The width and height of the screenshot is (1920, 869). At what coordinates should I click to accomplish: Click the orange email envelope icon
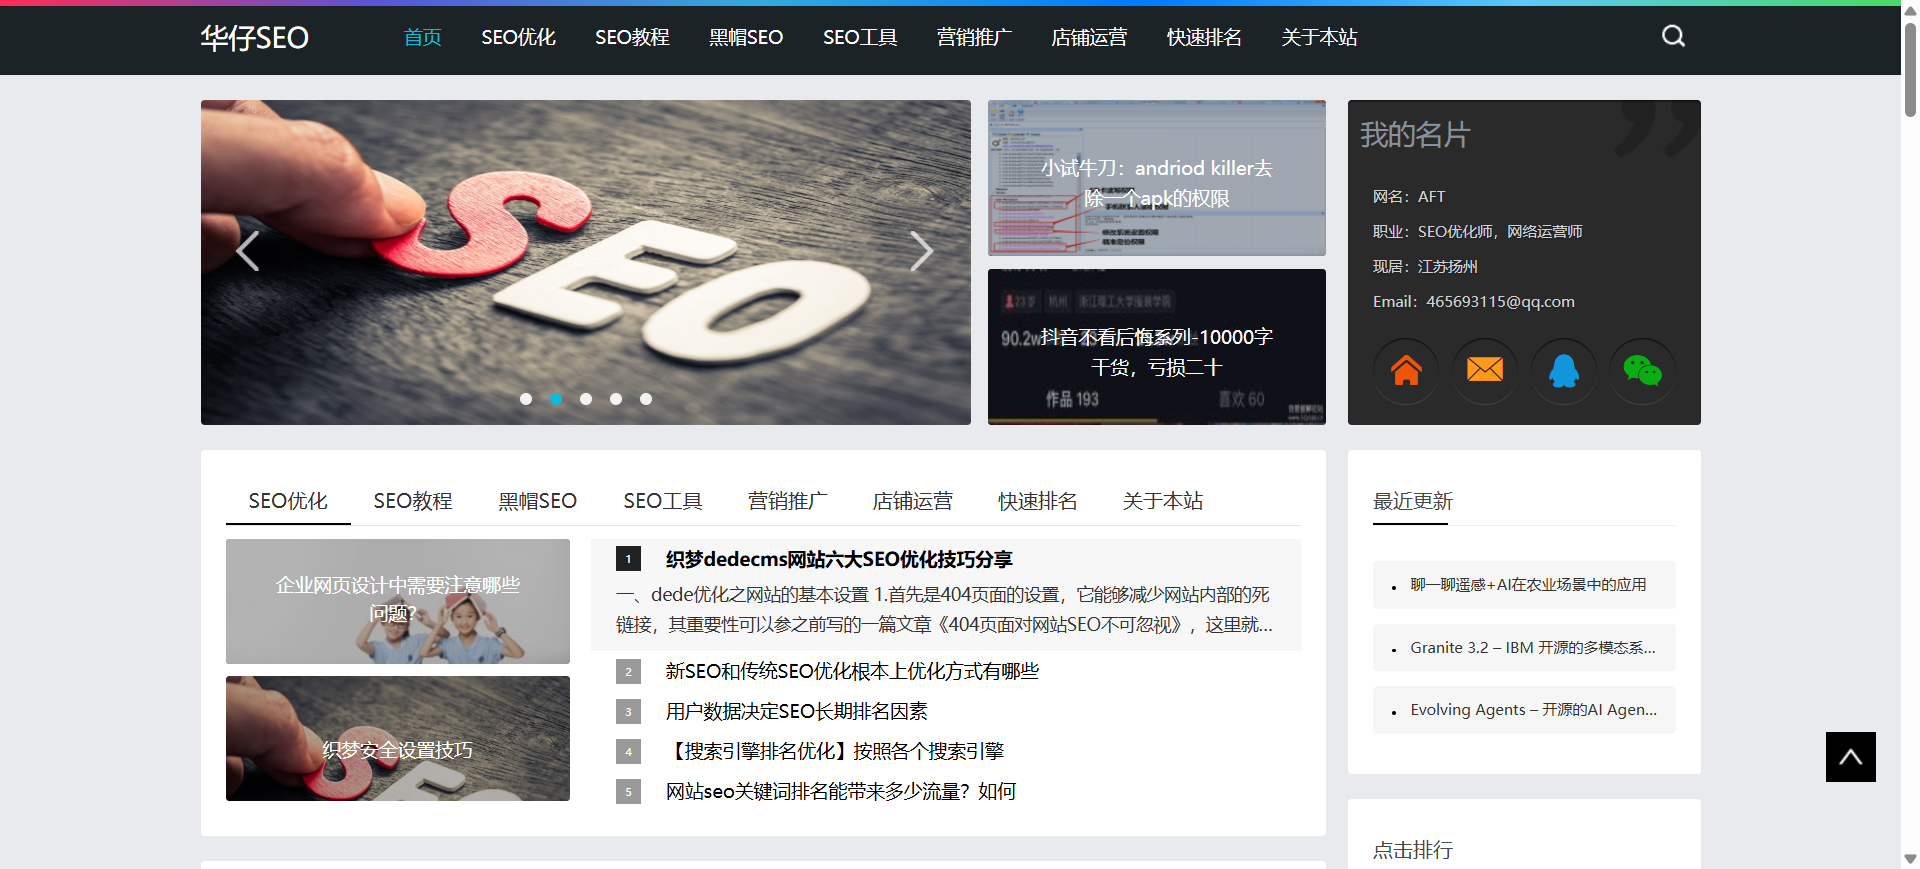coord(1484,371)
